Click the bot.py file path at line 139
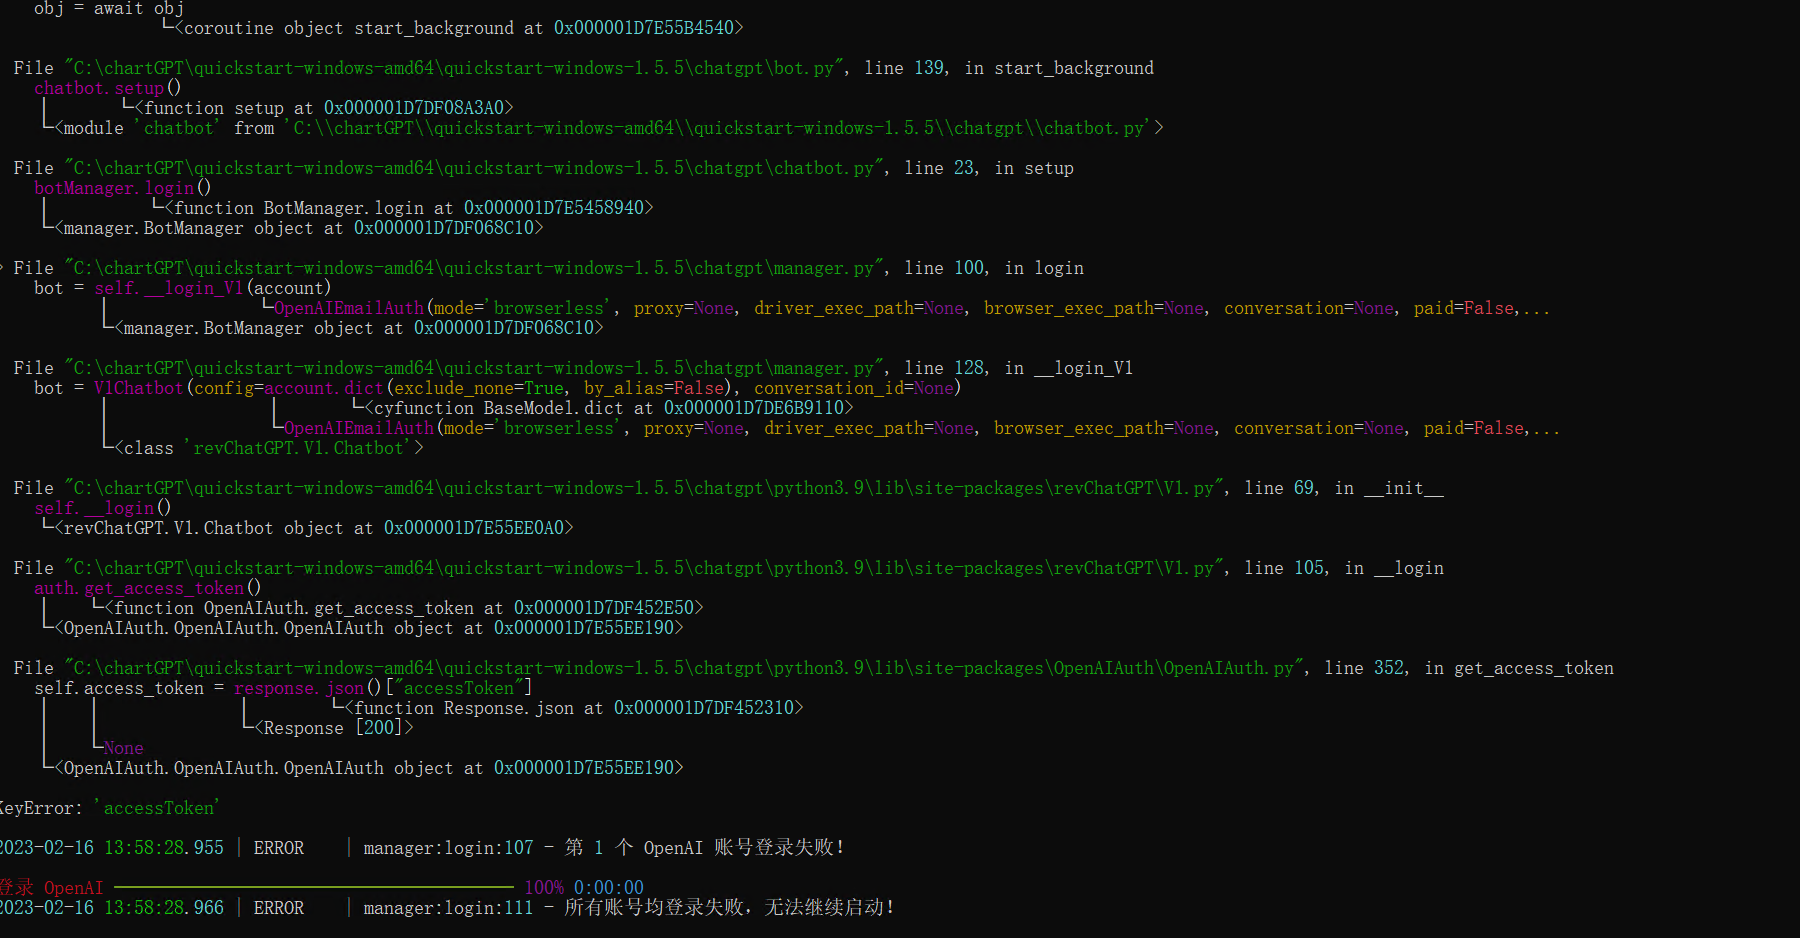The height and width of the screenshot is (938, 1800). [x=454, y=68]
